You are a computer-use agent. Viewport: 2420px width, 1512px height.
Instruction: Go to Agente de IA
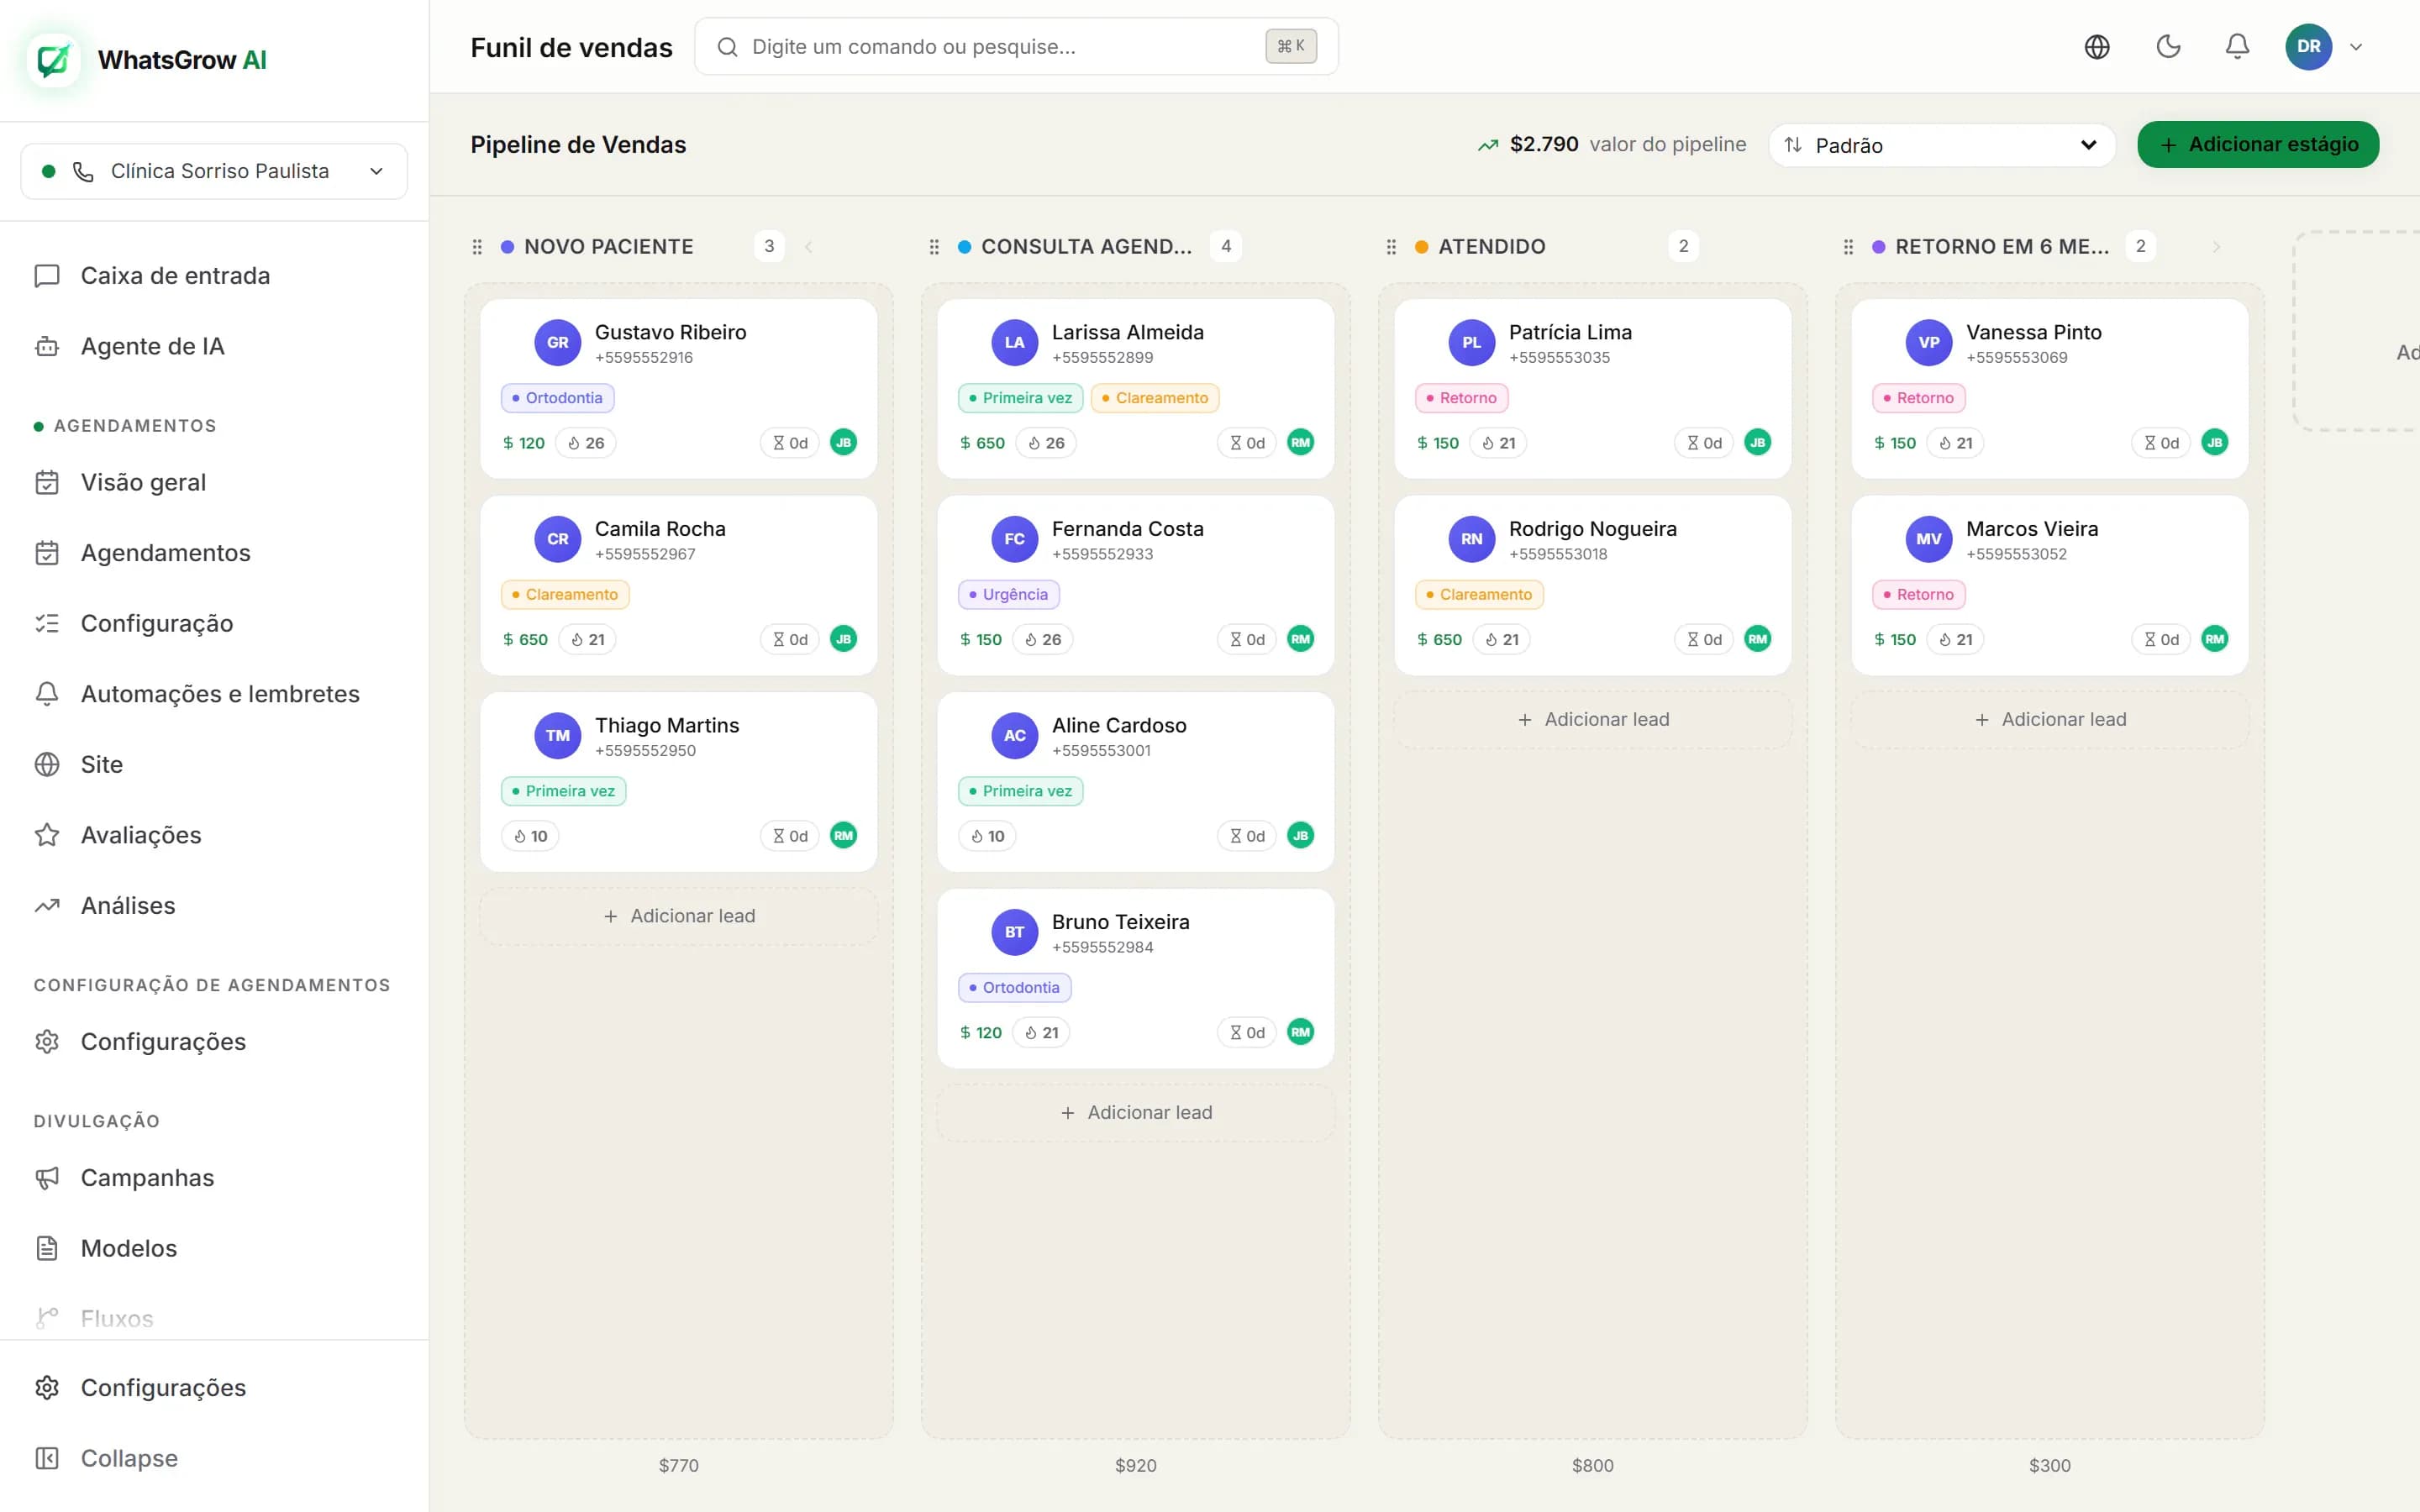[152, 346]
